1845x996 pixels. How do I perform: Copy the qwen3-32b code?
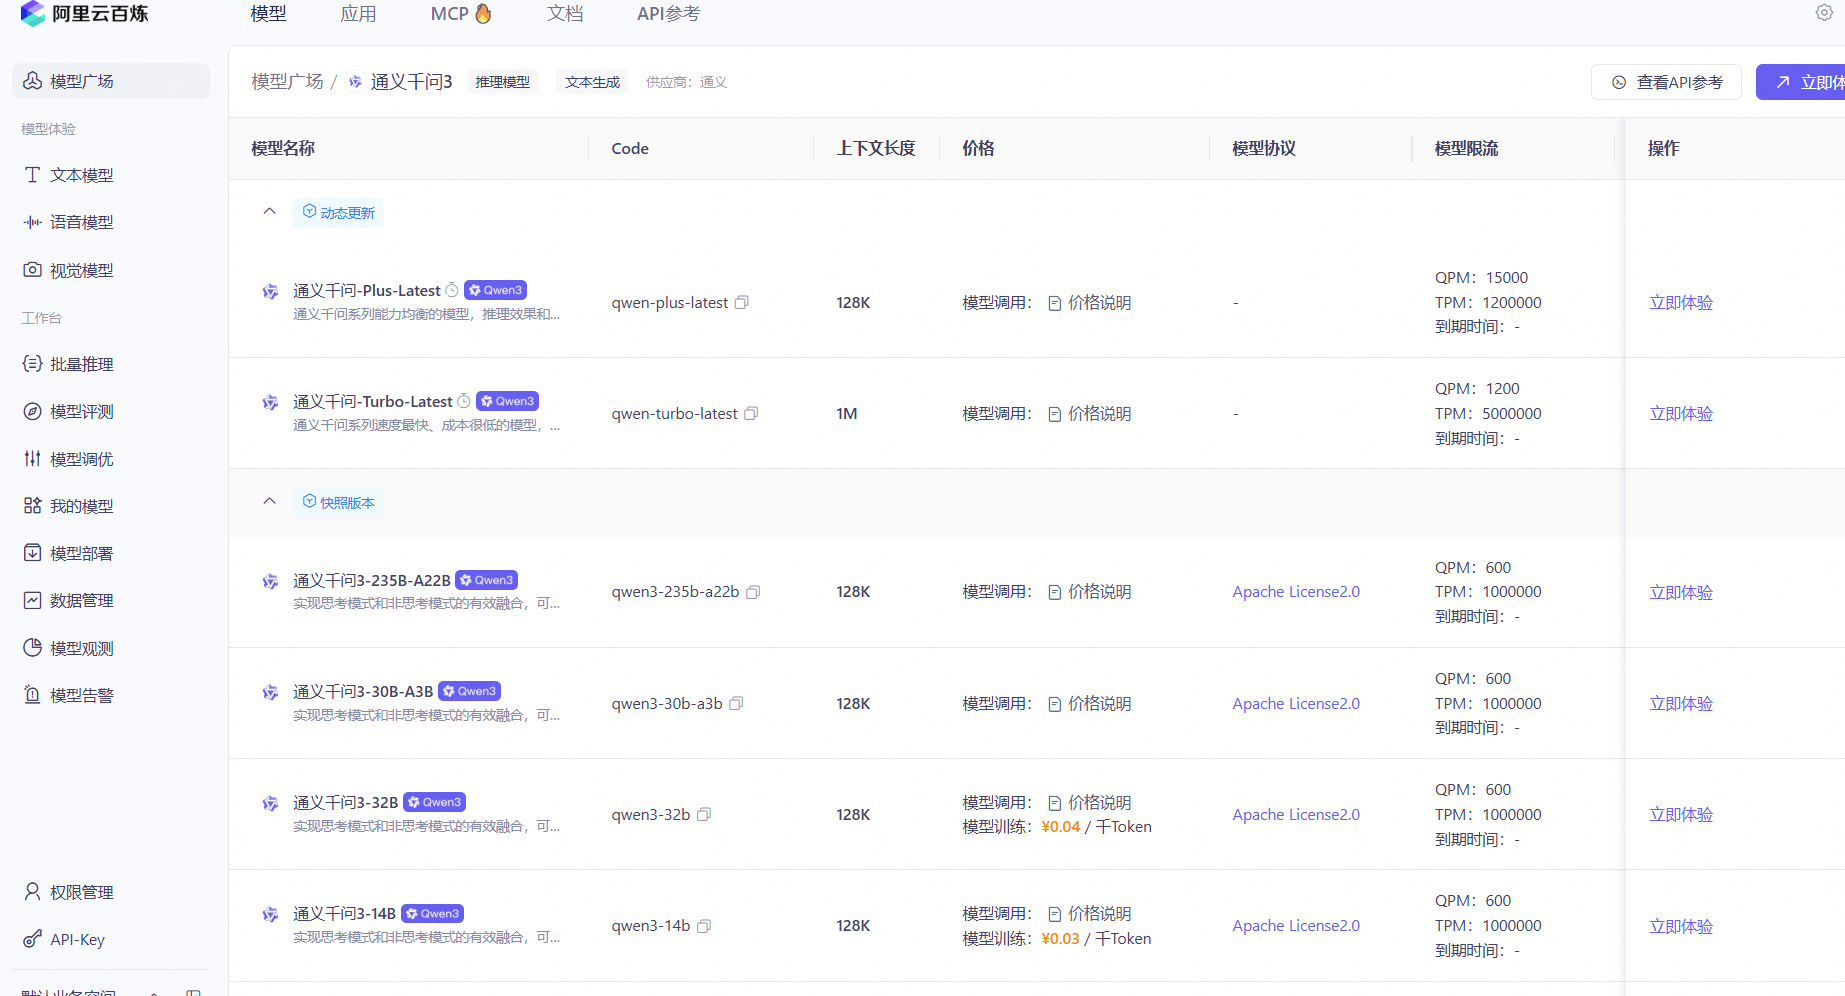(704, 814)
